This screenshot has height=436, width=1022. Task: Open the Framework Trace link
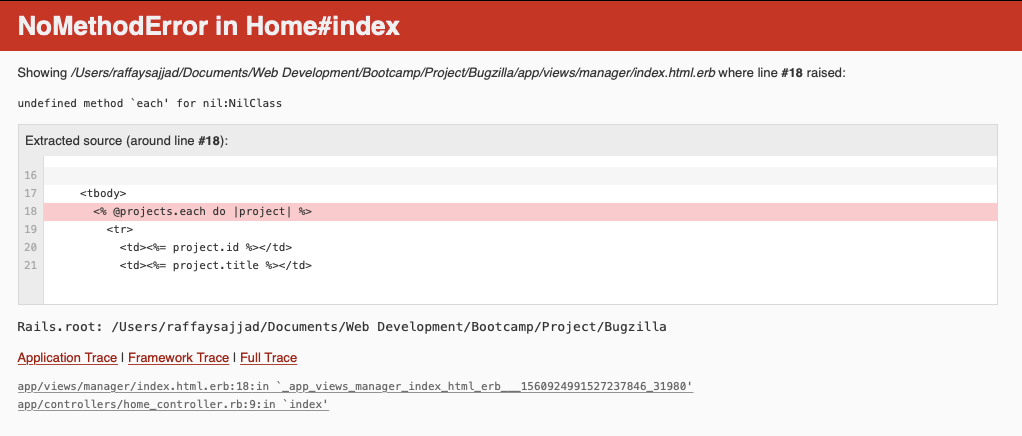(x=179, y=358)
